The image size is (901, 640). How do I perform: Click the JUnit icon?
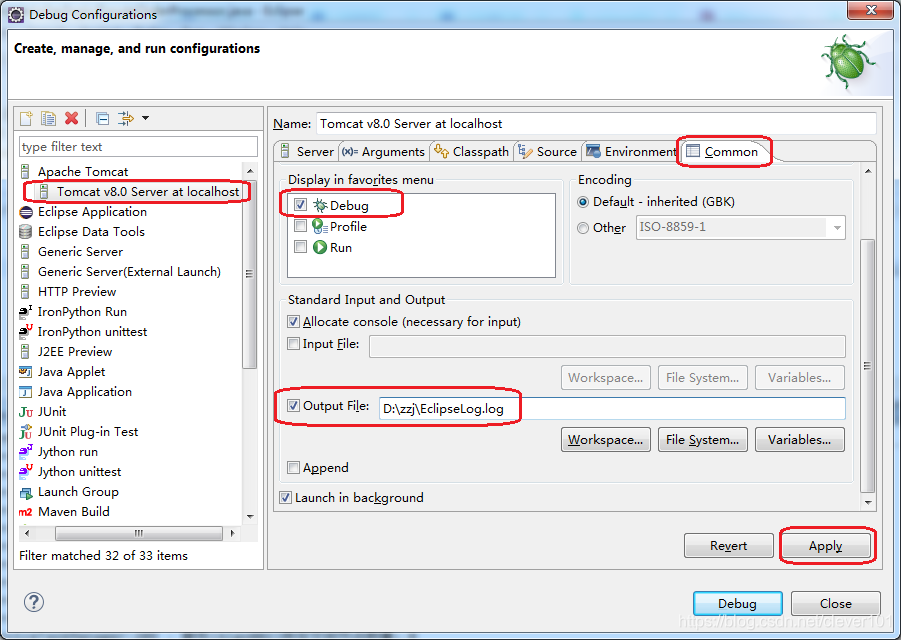[x=26, y=412]
